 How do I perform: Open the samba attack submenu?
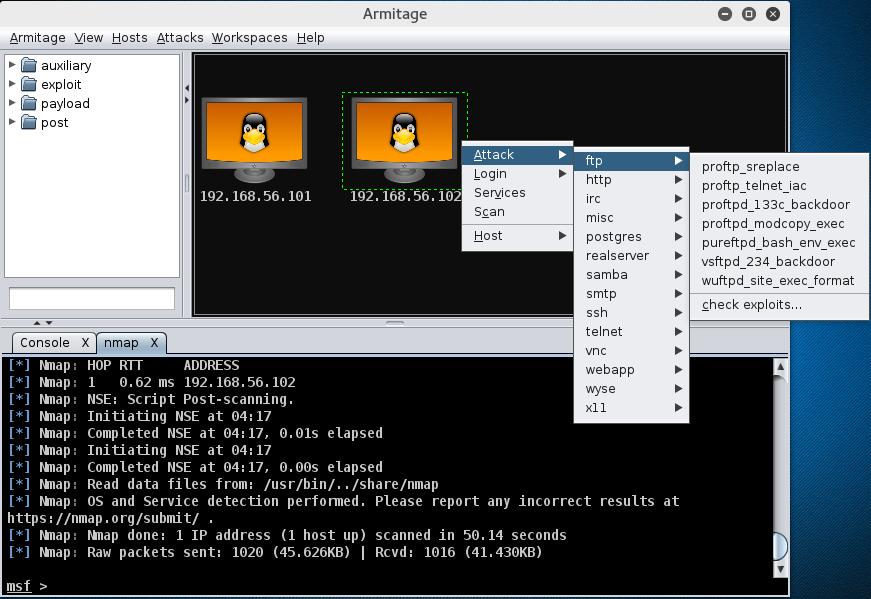[632, 274]
